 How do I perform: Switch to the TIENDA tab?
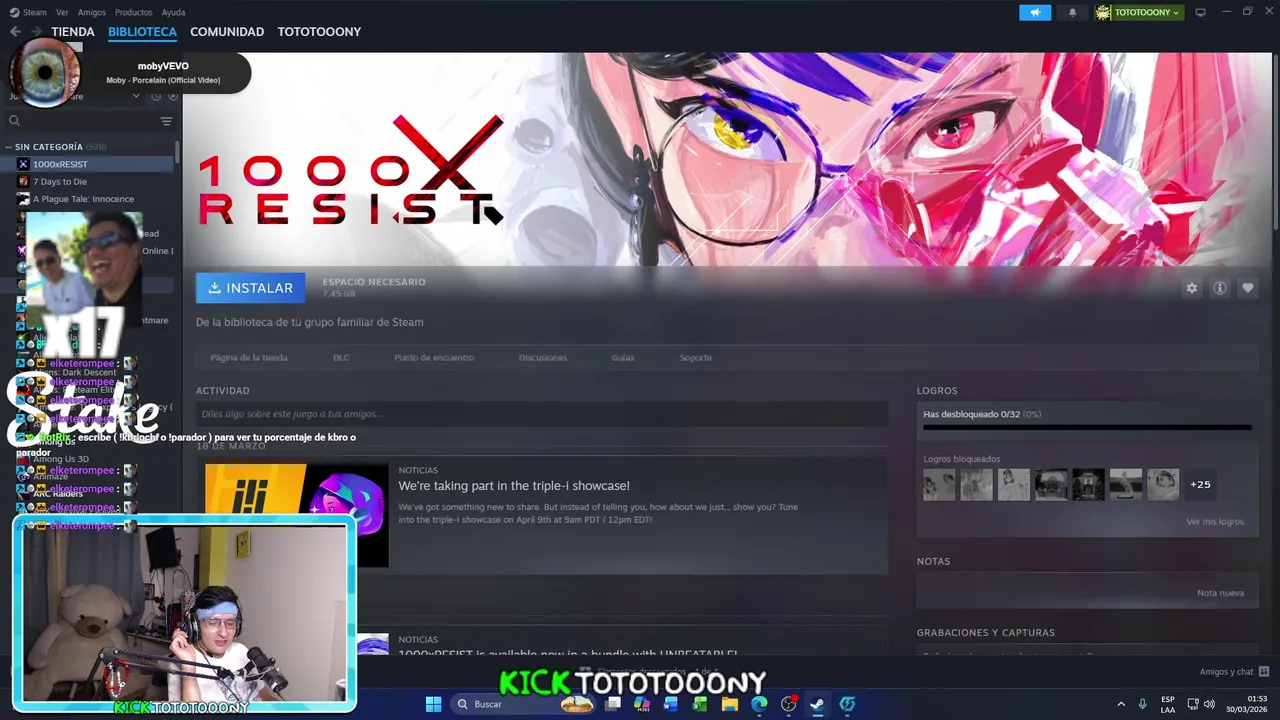pyautogui.click(x=73, y=32)
